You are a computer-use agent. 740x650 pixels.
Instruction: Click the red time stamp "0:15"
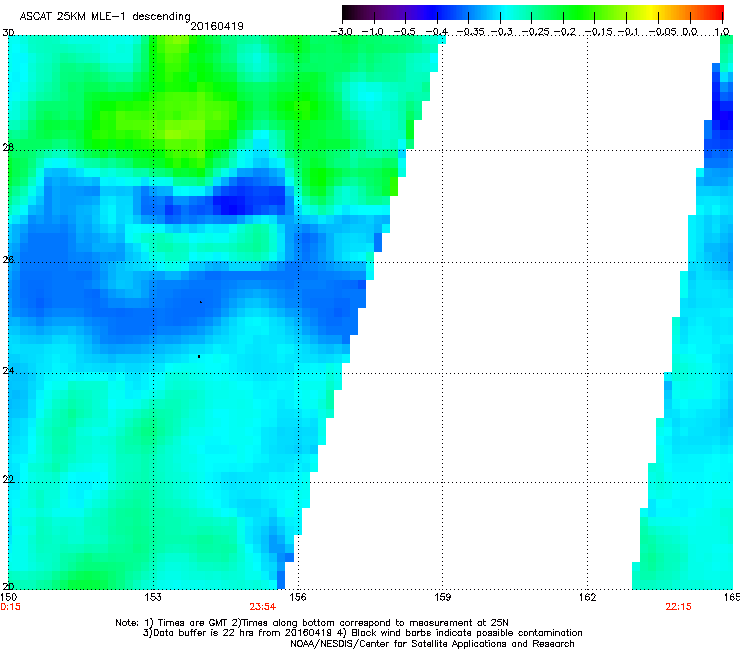click(10, 607)
